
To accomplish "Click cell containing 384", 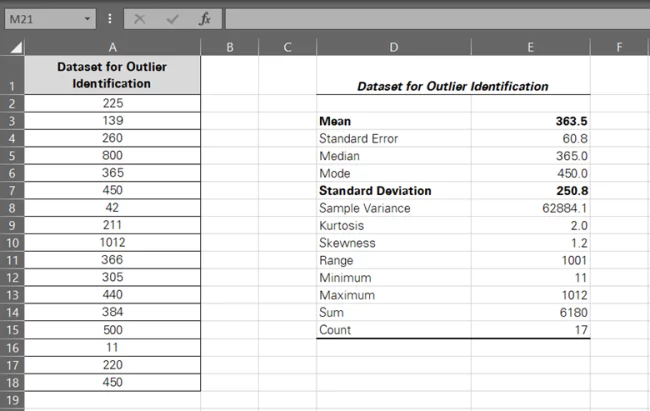I will point(112,312).
